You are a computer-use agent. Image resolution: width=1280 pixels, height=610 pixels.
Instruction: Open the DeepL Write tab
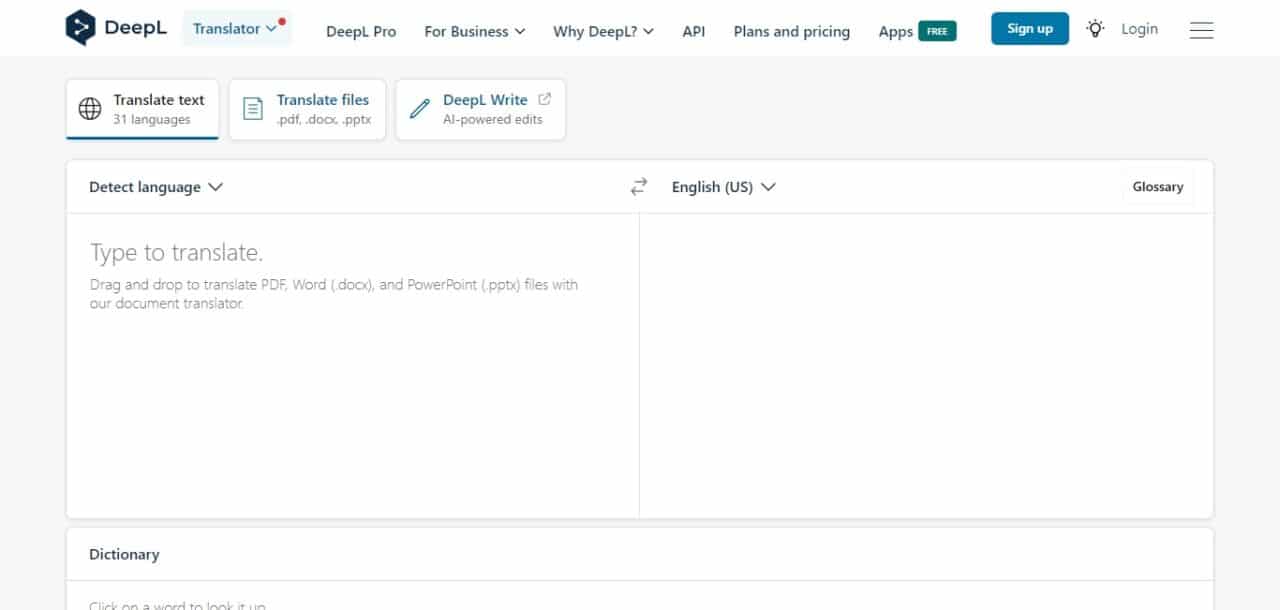coord(481,109)
